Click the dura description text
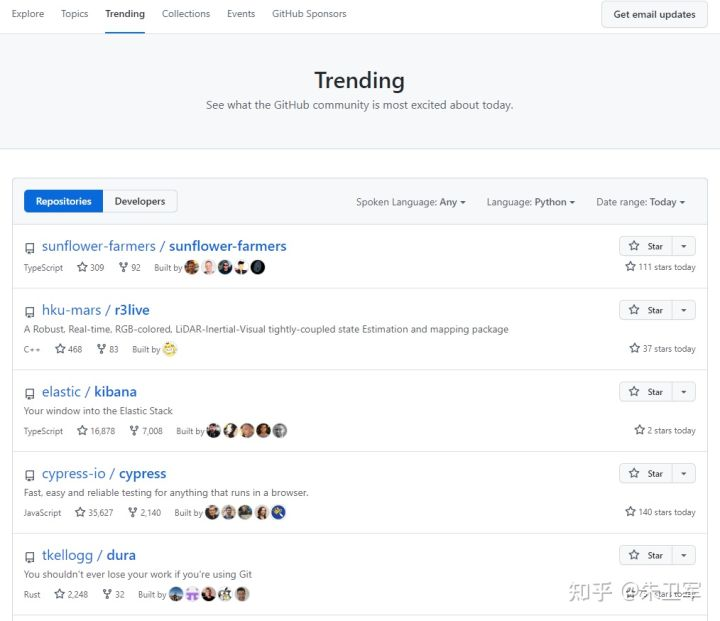This screenshot has height=621, width=720. 138,575
